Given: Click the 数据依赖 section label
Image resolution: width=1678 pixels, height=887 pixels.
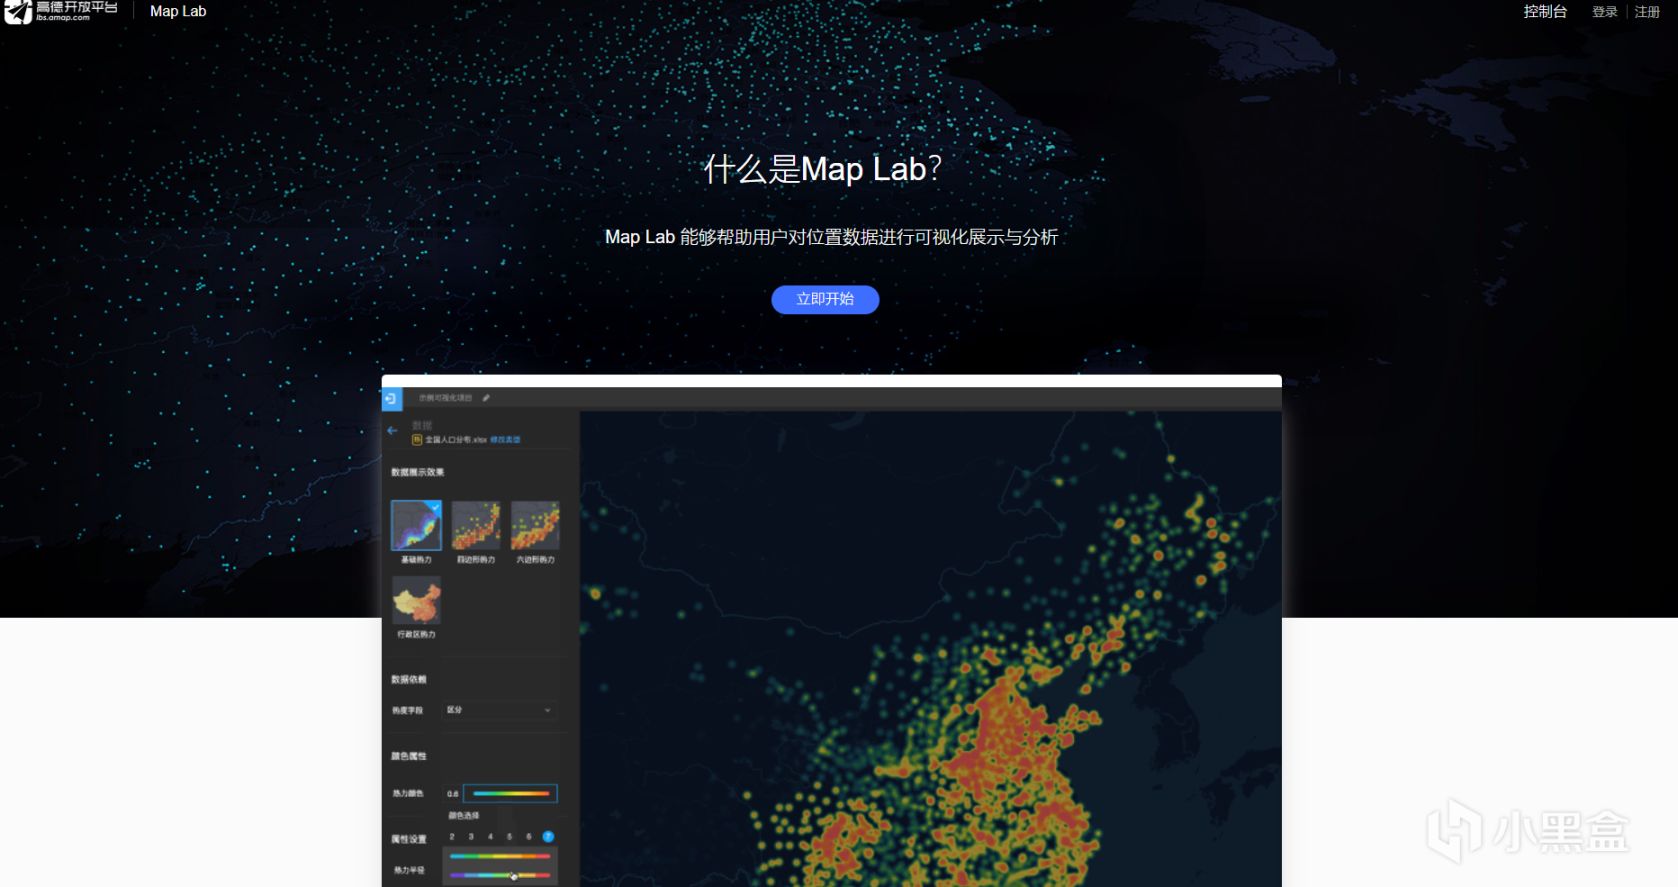Looking at the screenshot, I should [x=409, y=680].
